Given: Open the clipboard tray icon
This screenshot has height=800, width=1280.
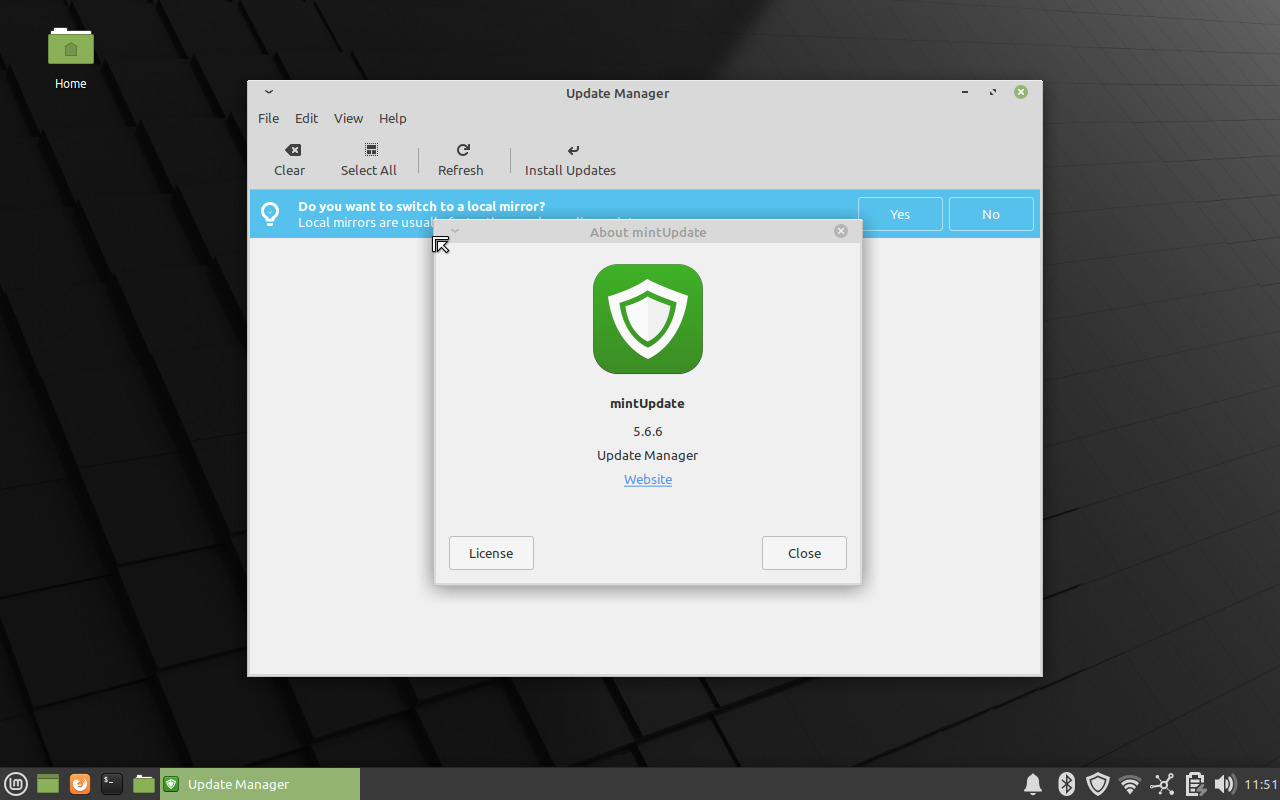Looking at the screenshot, I should point(1194,784).
